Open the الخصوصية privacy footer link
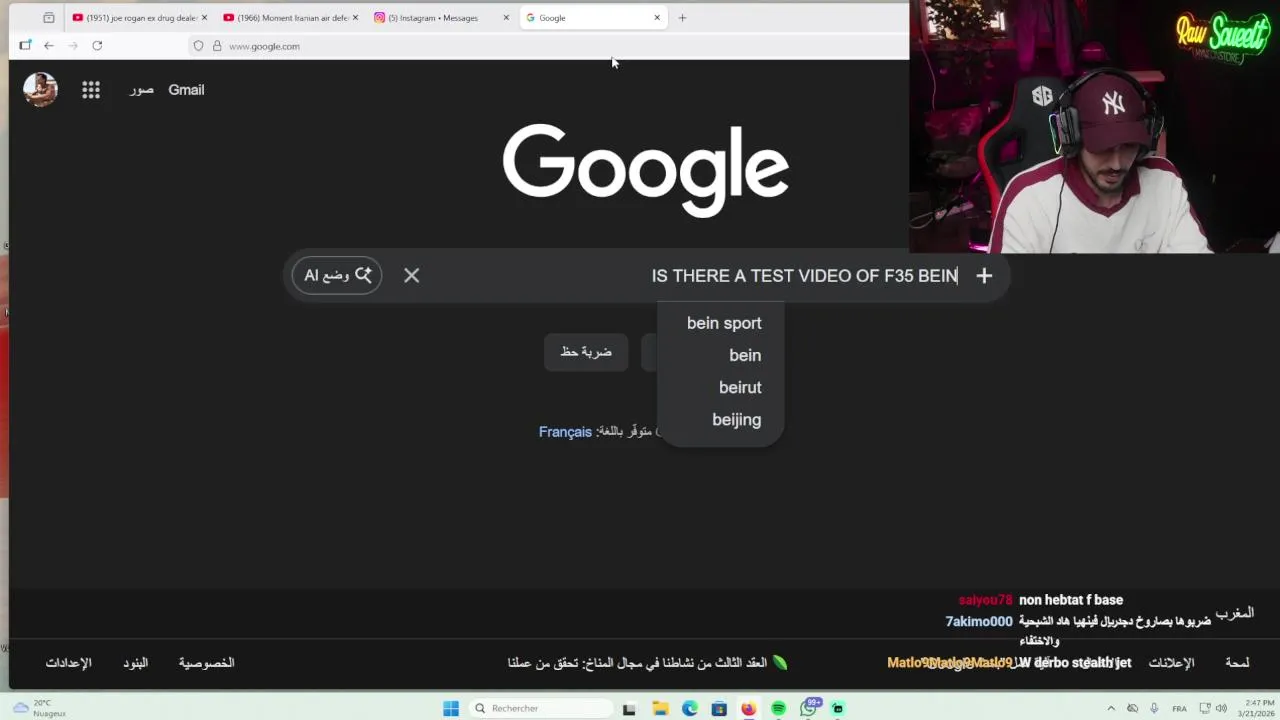This screenshot has width=1280, height=720. click(x=207, y=663)
